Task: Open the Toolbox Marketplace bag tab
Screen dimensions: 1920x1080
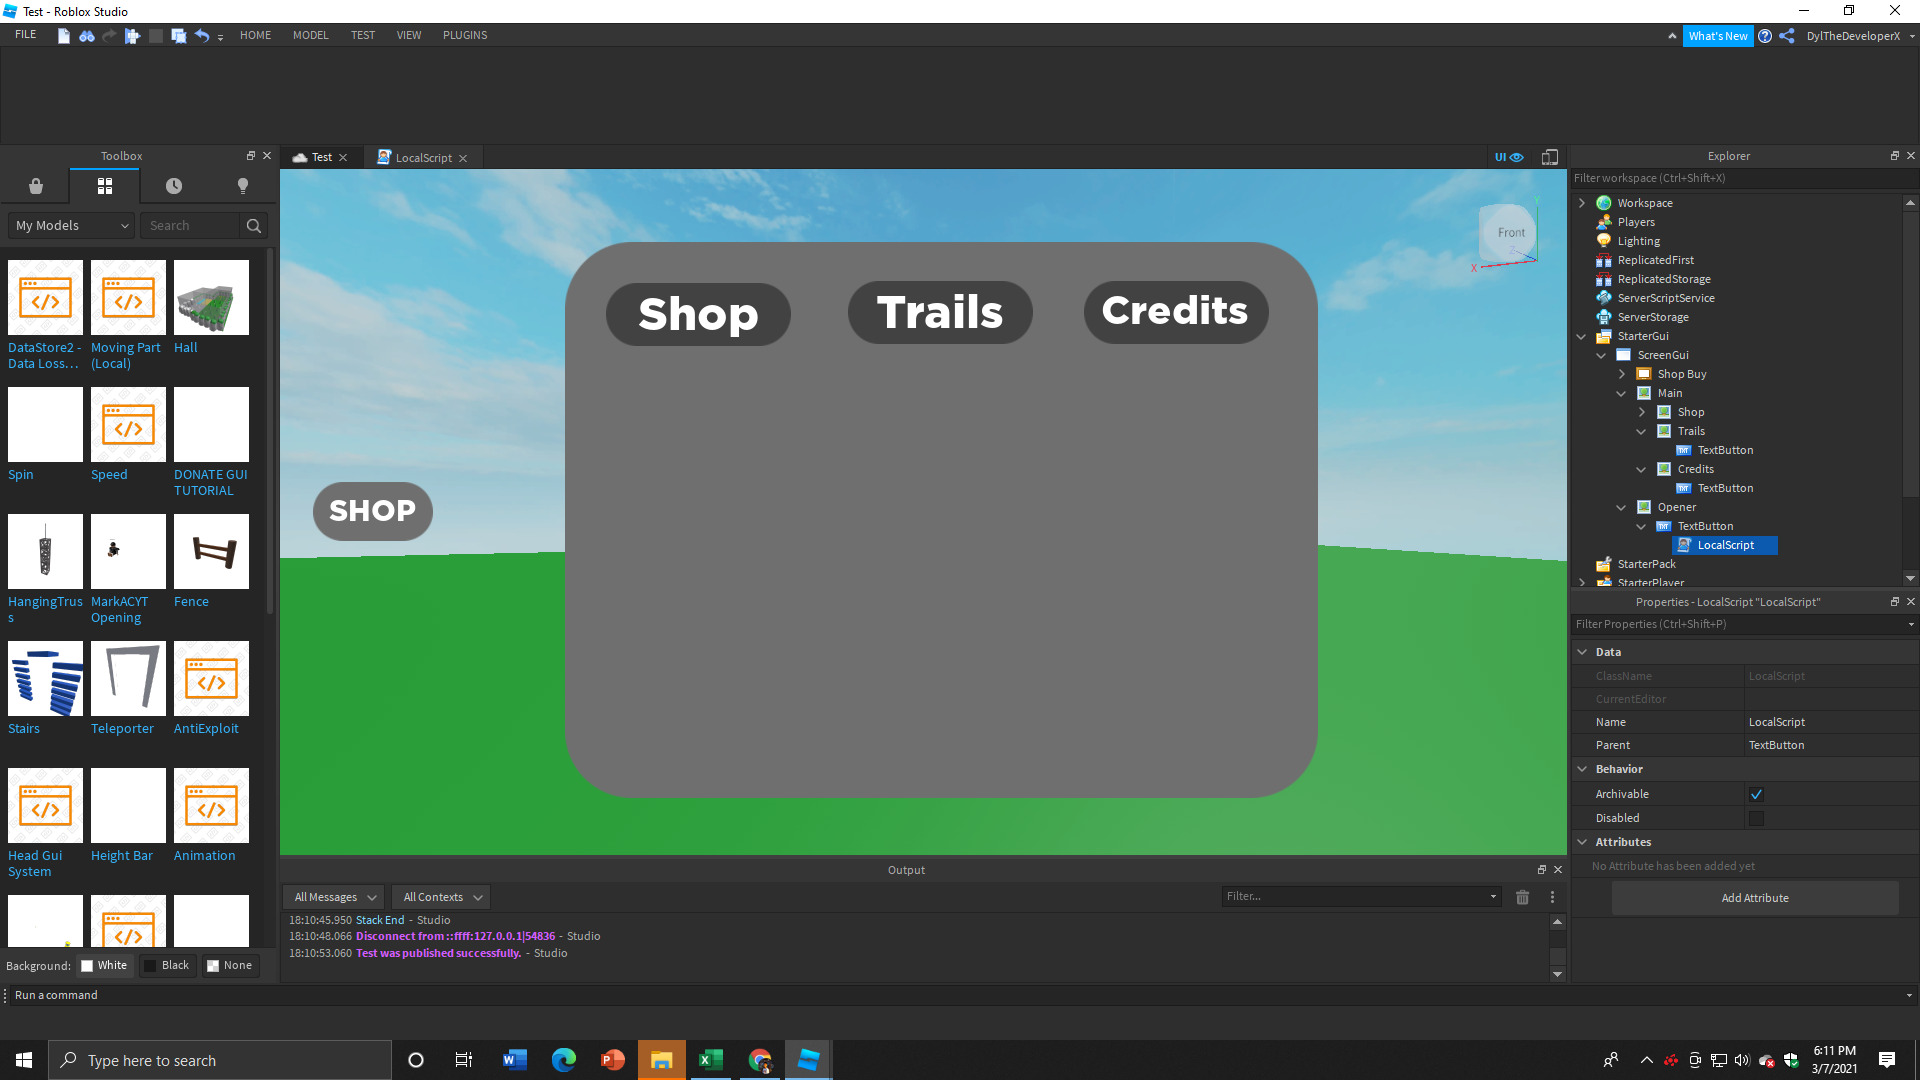Action: (x=35, y=186)
